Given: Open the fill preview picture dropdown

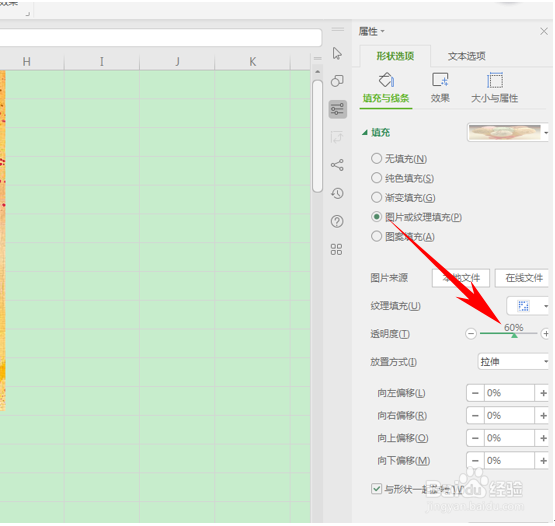Looking at the screenshot, I should 545,133.
